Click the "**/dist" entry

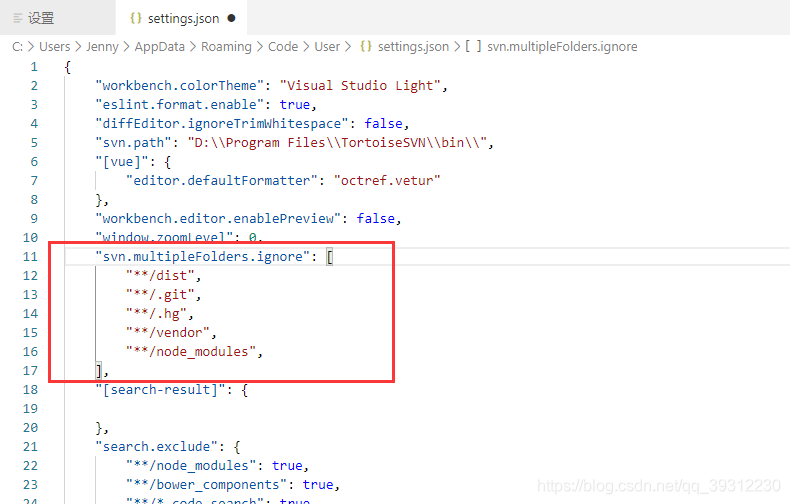160,276
